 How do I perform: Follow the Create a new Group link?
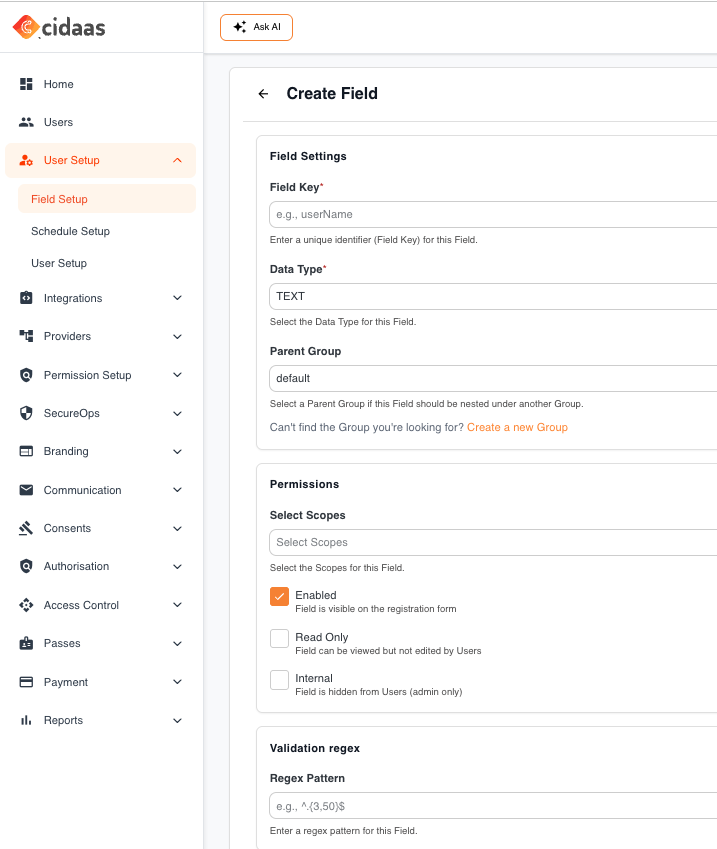coord(517,427)
